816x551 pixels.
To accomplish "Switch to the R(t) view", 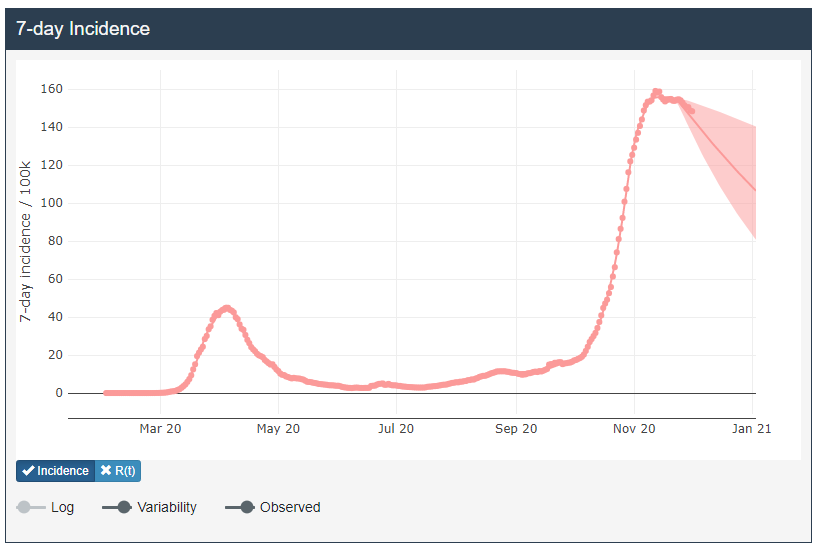I will [118, 471].
